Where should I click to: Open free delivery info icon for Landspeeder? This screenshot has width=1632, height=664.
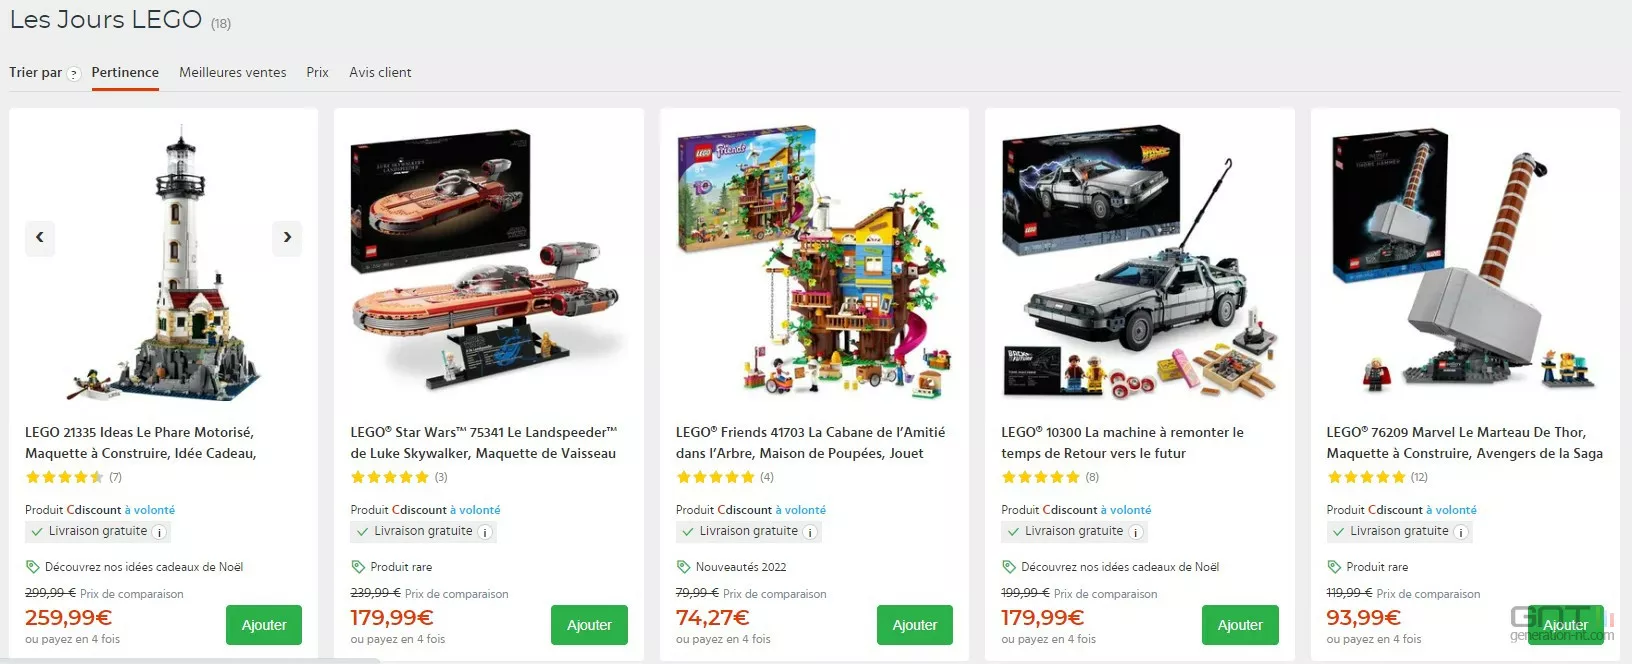[x=485, y=532]
